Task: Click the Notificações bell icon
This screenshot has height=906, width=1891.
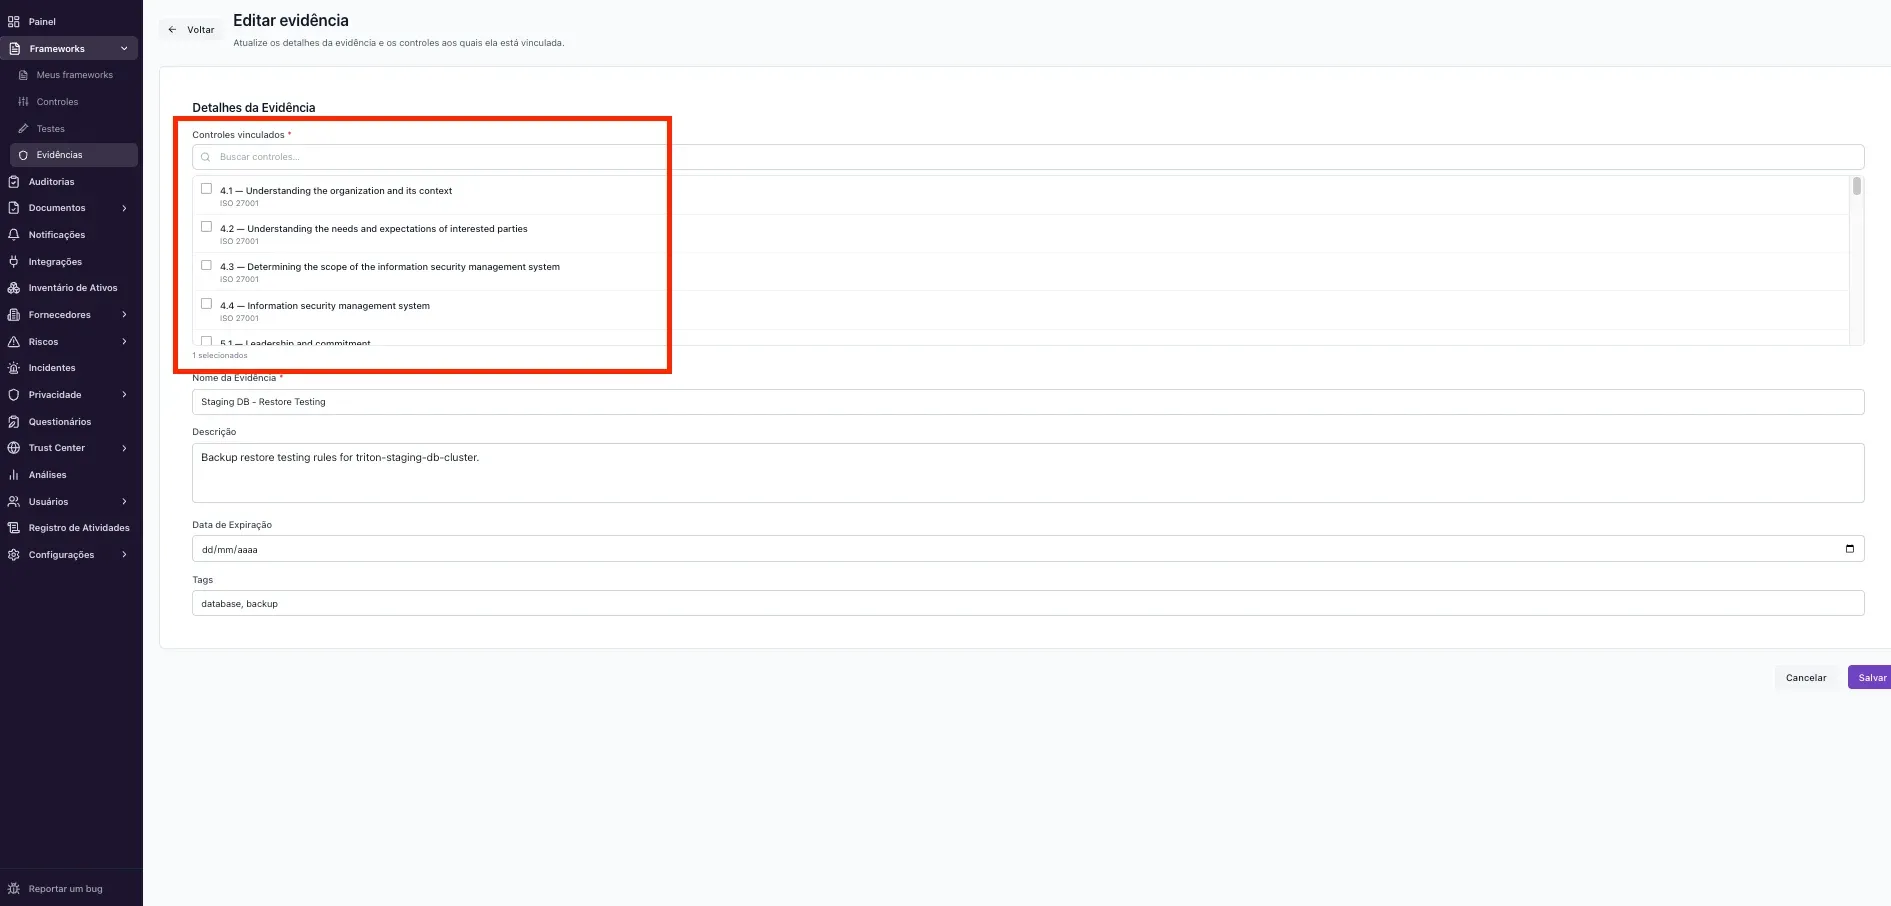Action: tap(14, 235)
